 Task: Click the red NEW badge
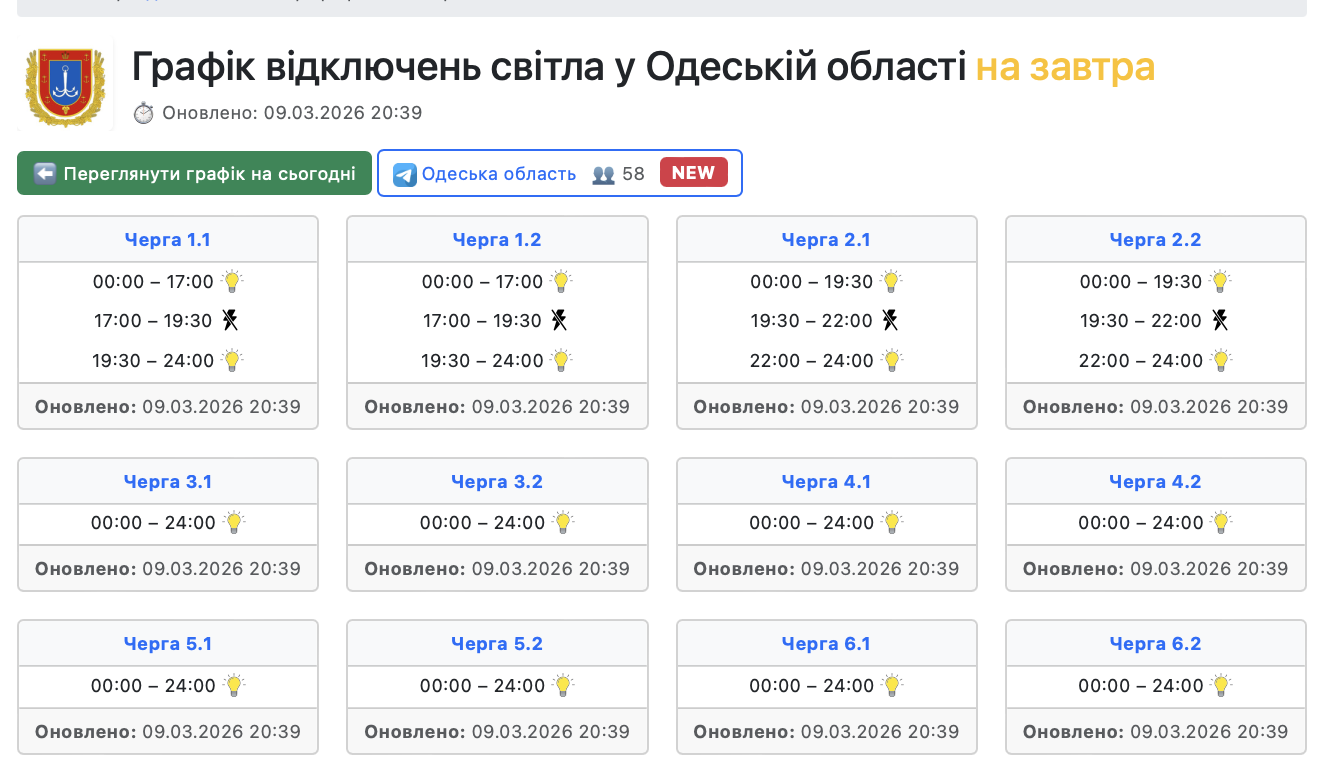point(693,173)
